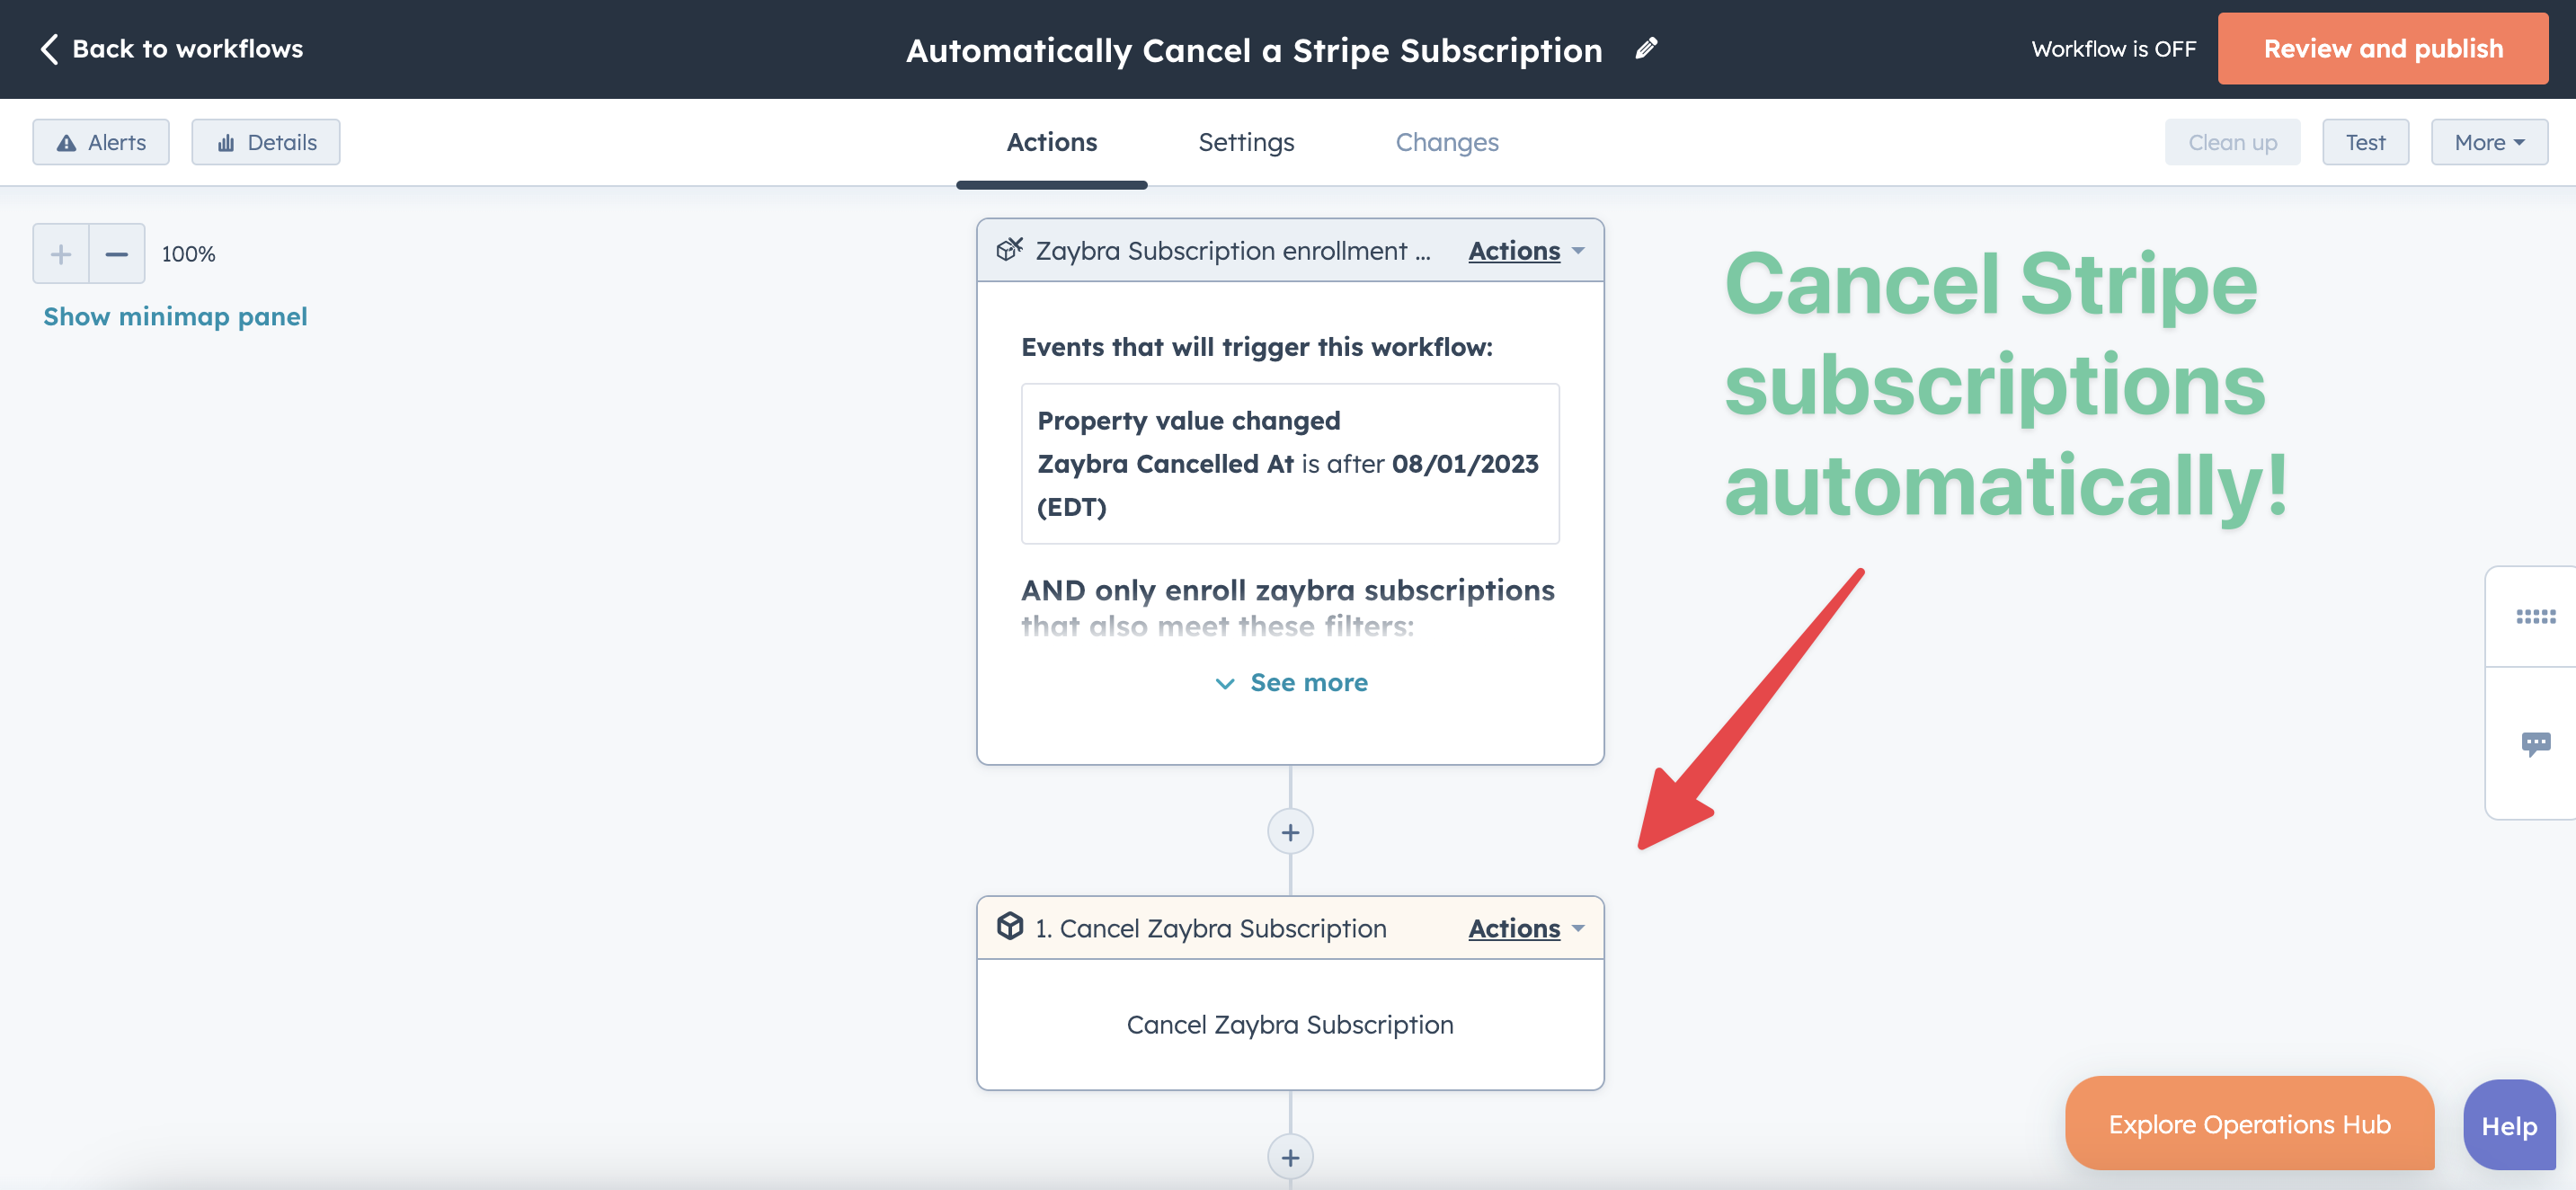Go back to workflows via the arrow
This screenshot has width=2576, height=1190.
(x=49, y=49)
